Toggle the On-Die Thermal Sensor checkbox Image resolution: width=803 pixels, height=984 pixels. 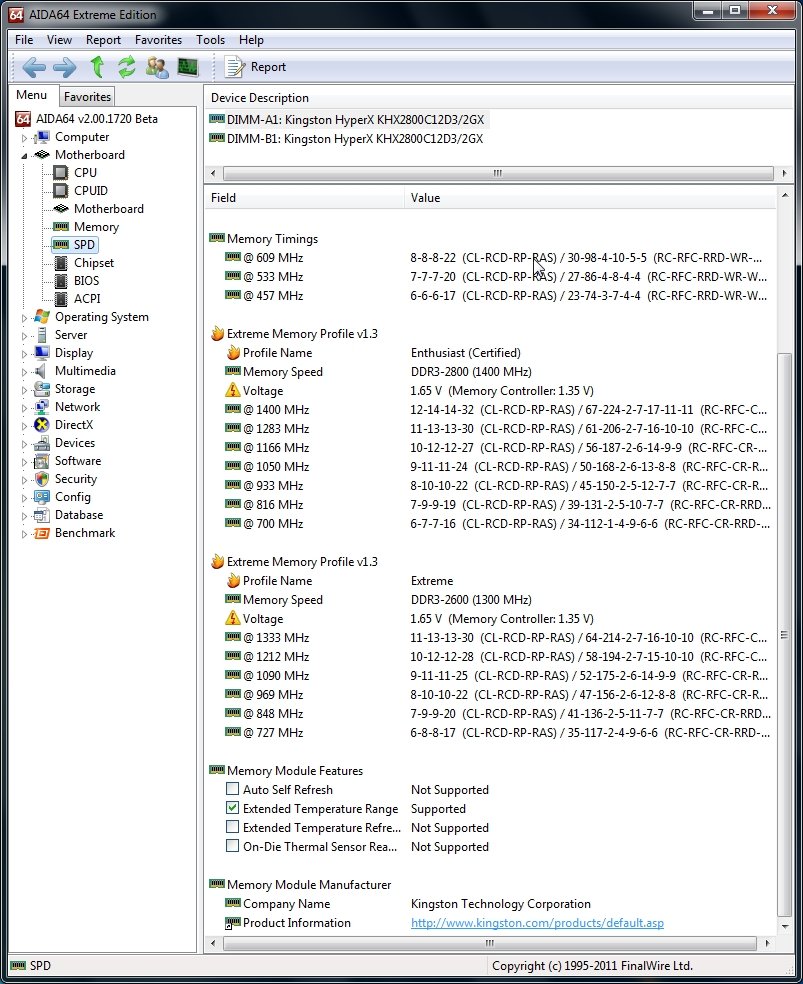click(233, 846)
